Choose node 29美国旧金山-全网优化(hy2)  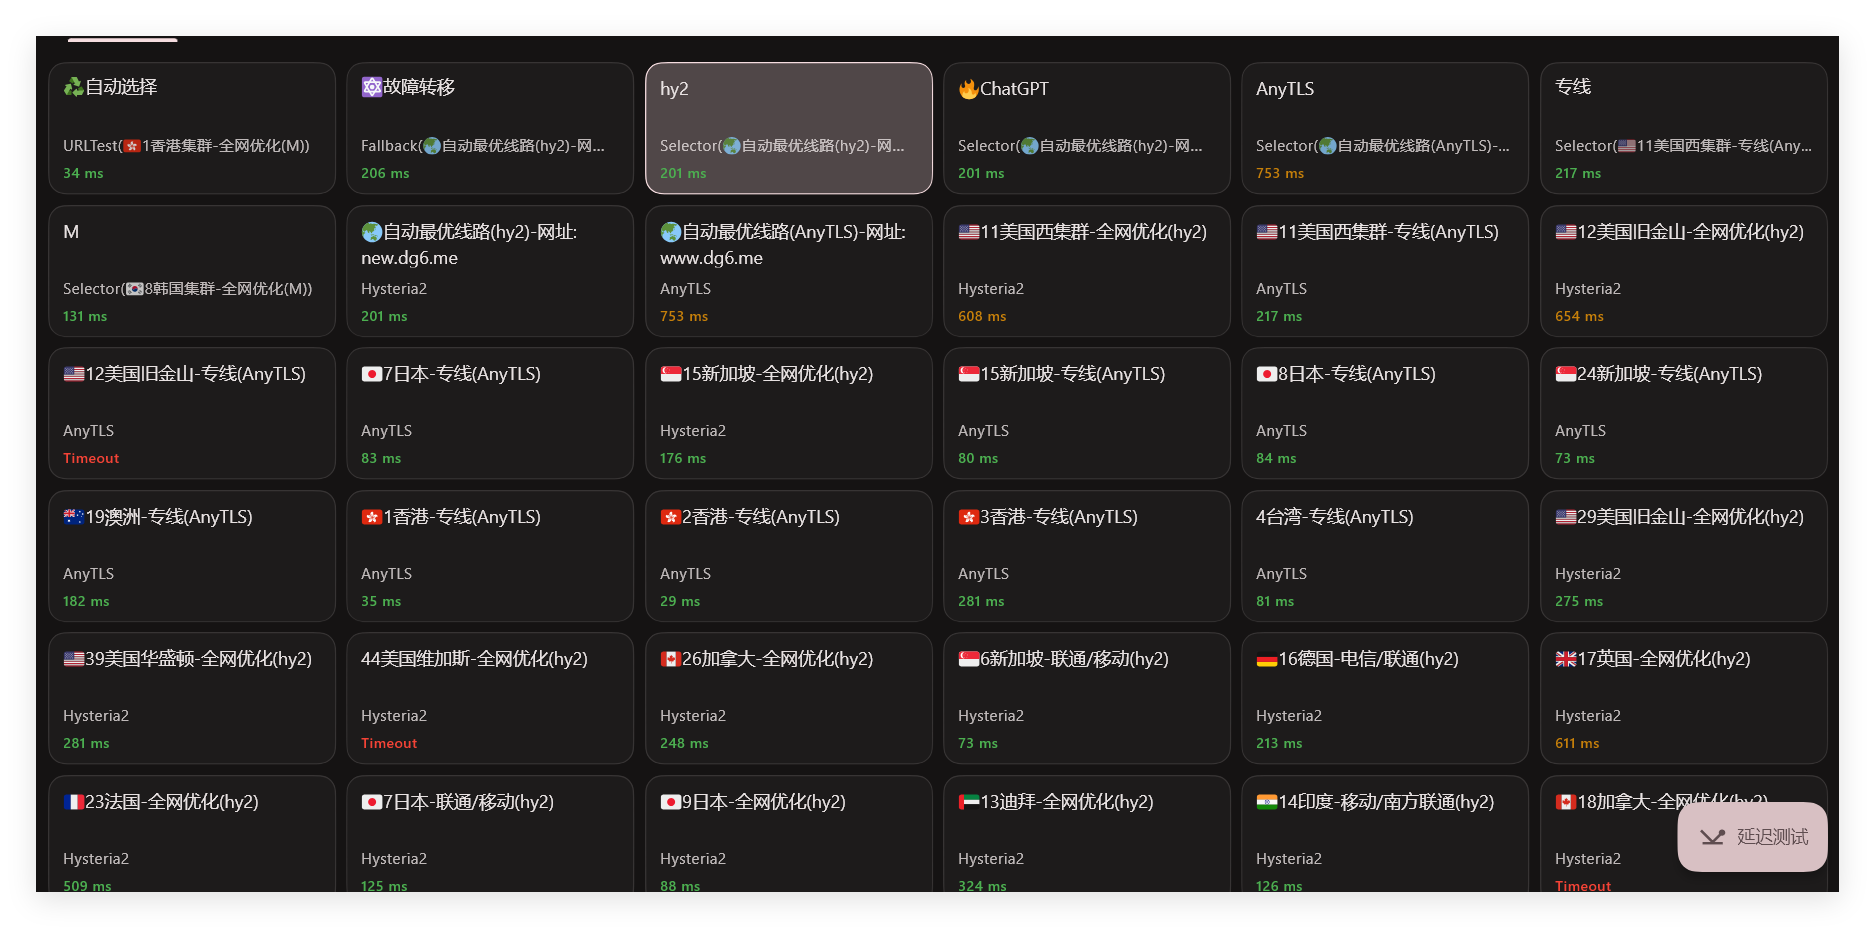(x=1684, y=556)
